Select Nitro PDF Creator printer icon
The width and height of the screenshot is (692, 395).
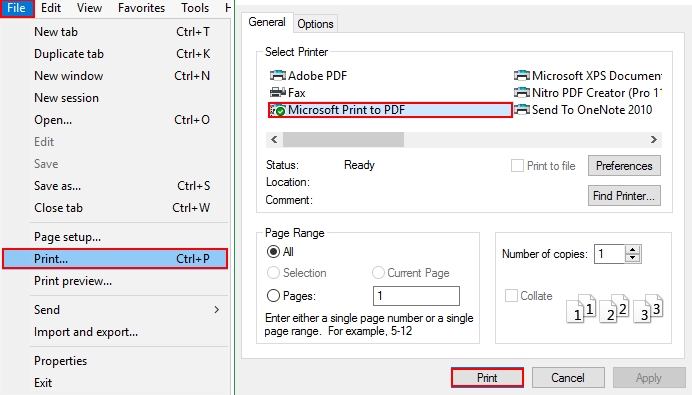click(x=522, y=93)
